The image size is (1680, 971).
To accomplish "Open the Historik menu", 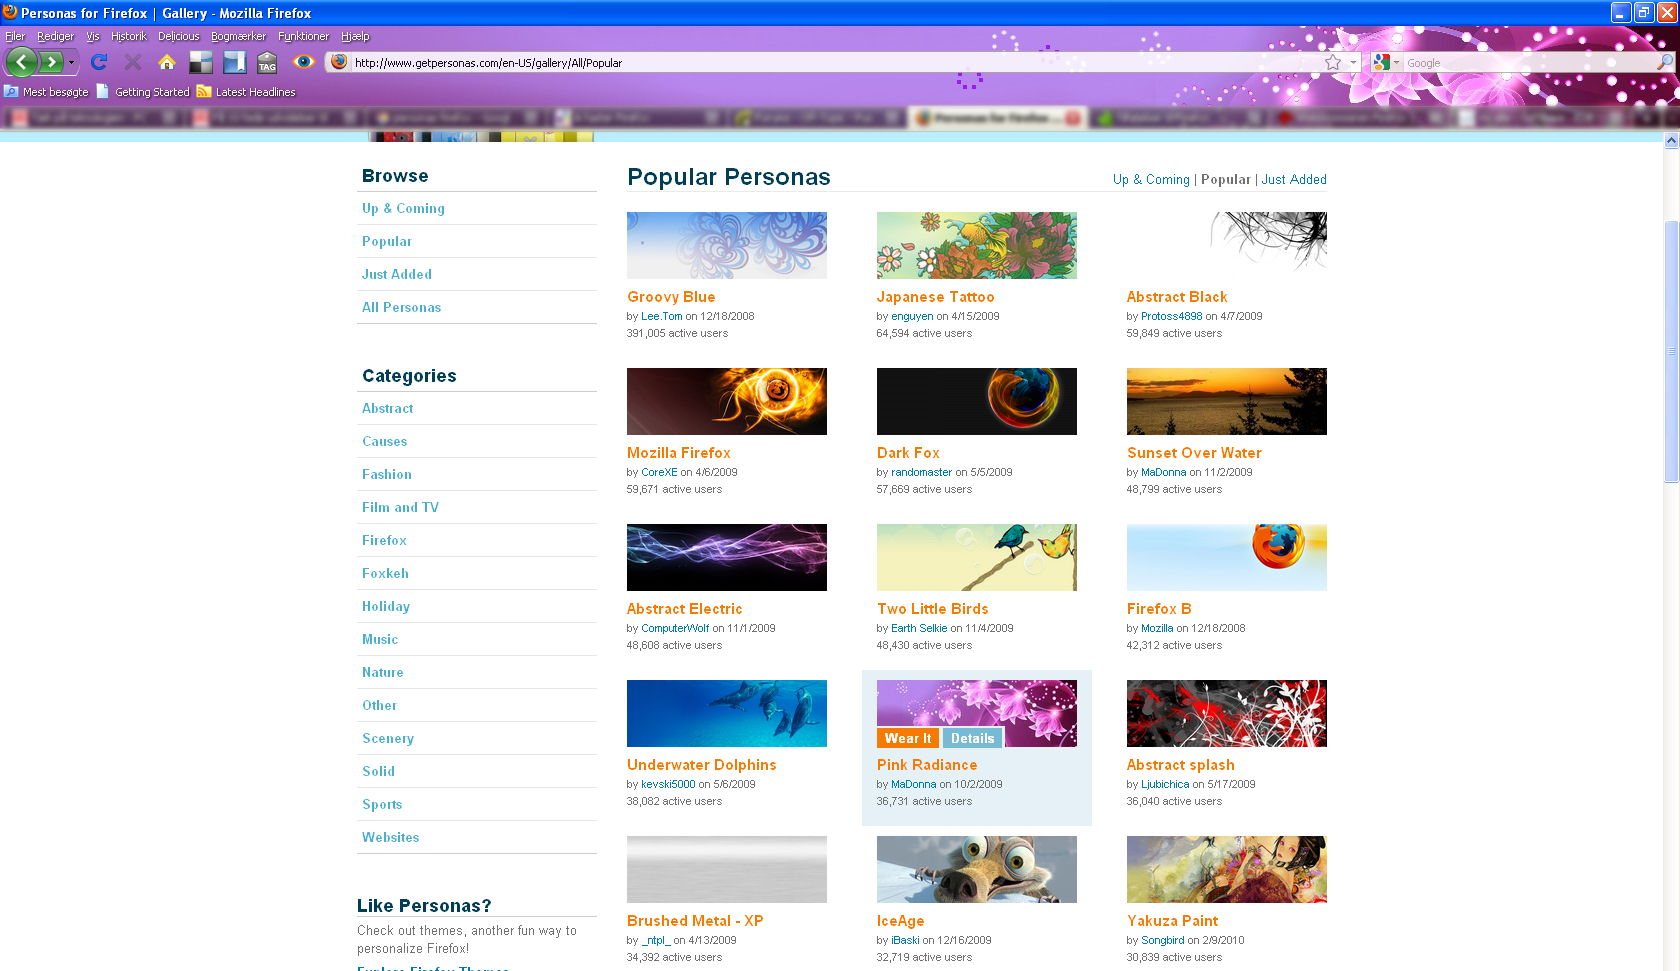I will 128,36.
